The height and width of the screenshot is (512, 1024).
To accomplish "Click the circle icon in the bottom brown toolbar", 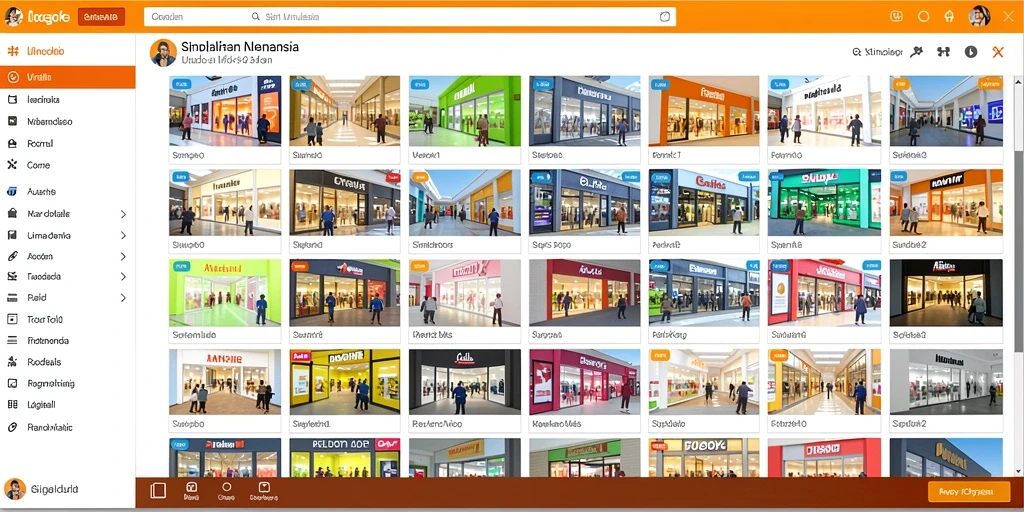I will click(x=227, y=487).
